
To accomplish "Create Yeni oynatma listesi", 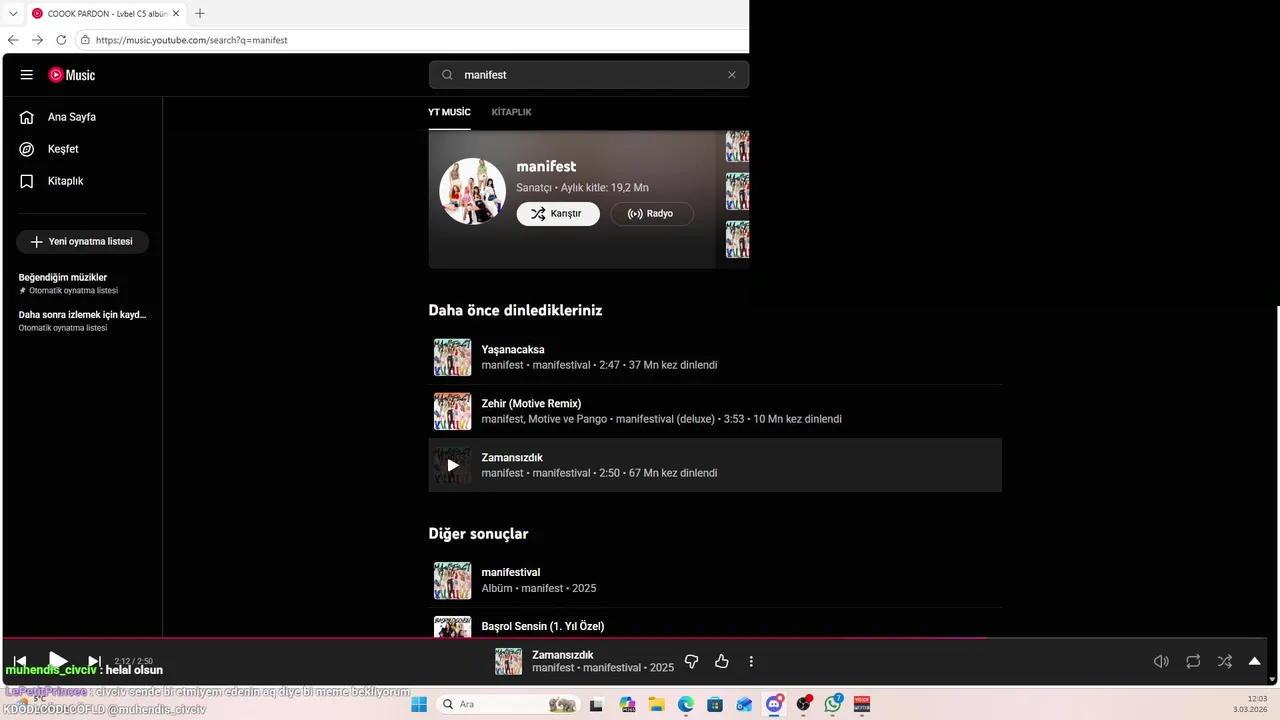I will (82, 242).
